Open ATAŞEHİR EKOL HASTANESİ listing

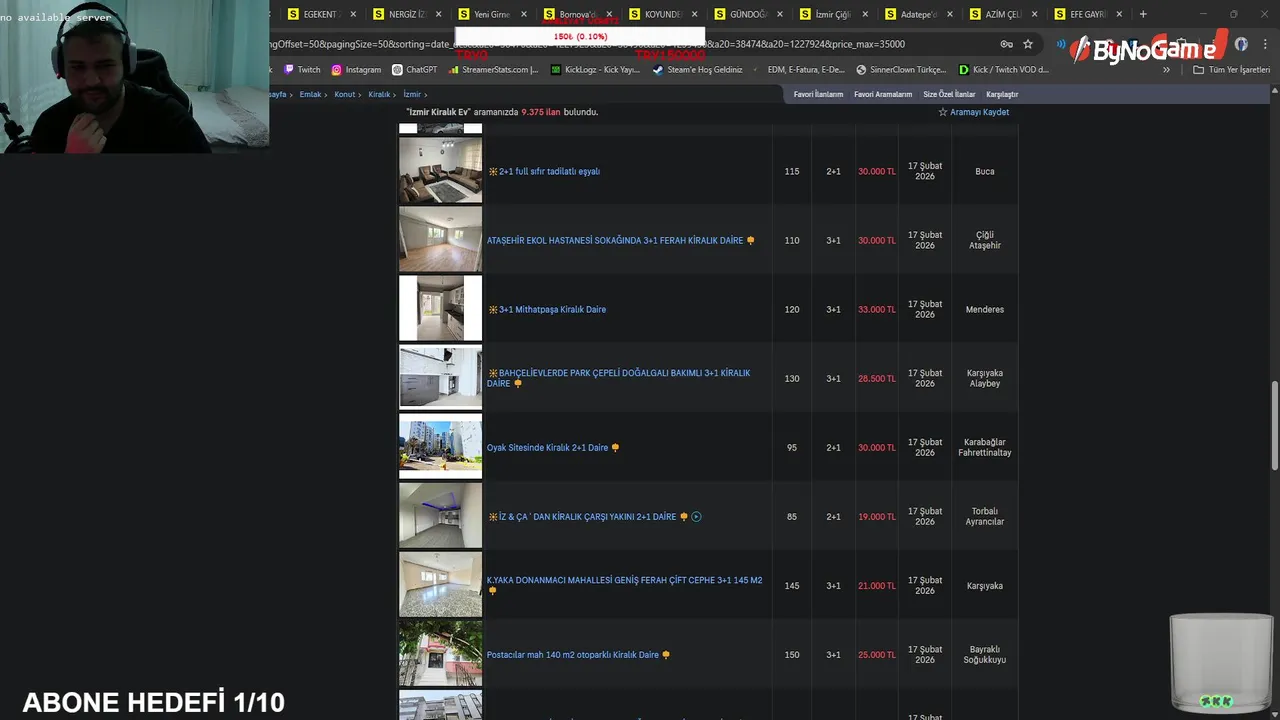point(615,240)
